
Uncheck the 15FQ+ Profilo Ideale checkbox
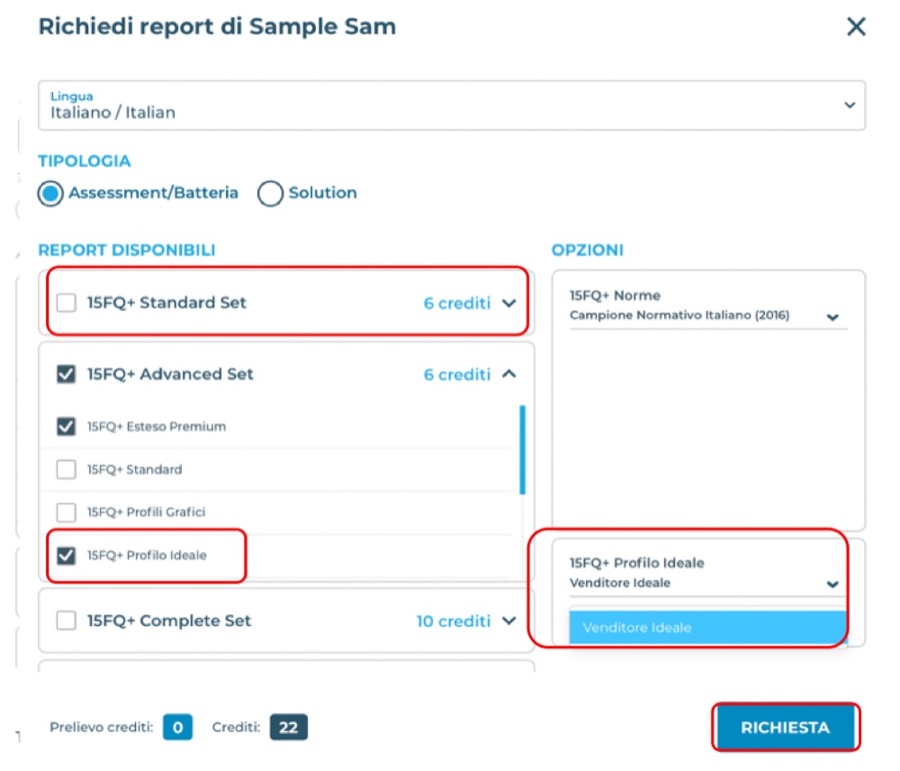point(67,555)
